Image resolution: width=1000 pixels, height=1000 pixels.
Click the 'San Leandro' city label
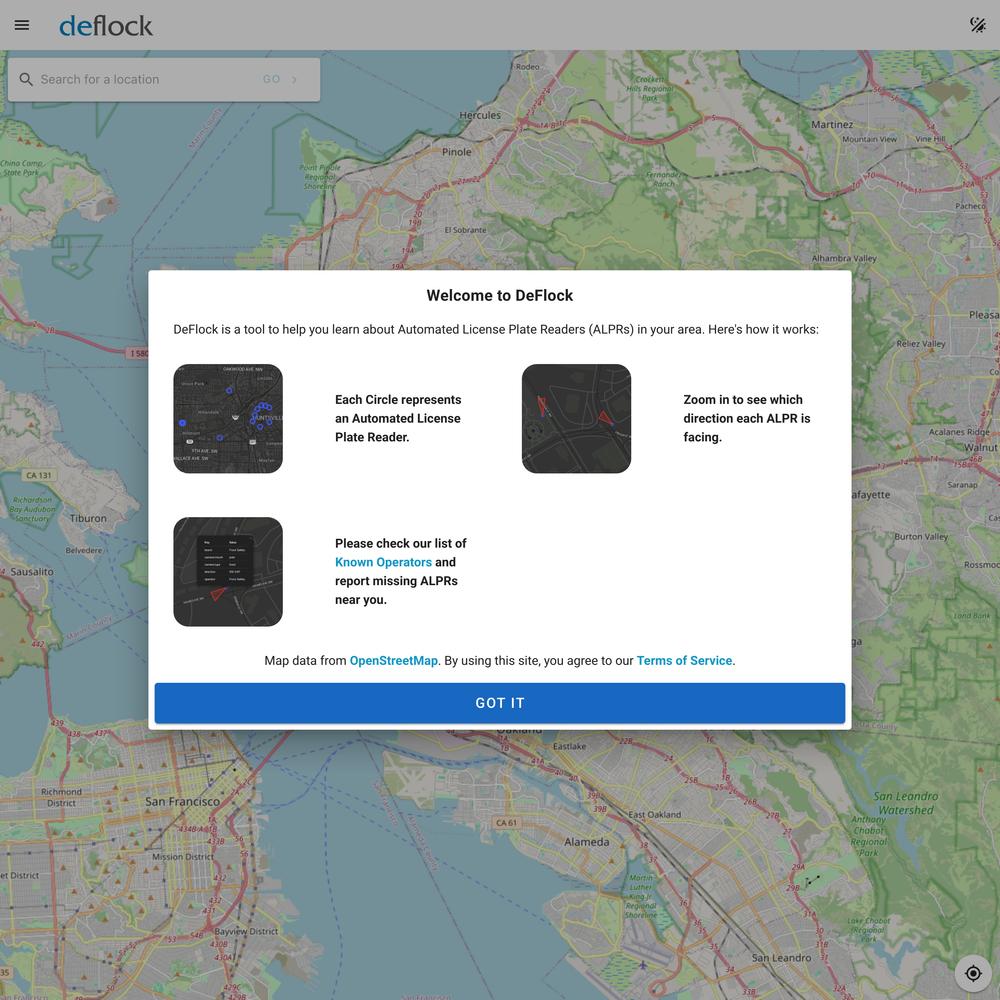[781, 957]
